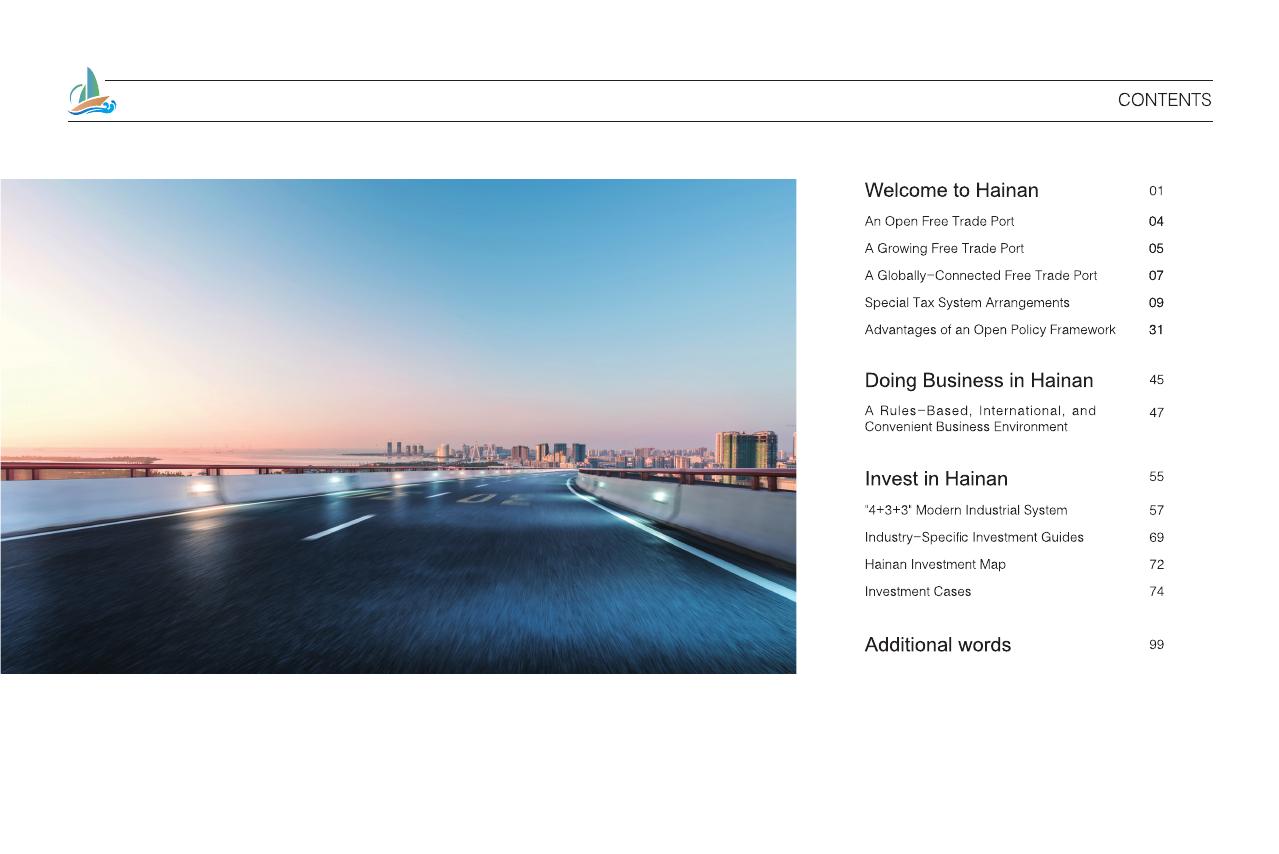Open the Welcome to Hainan section

[x=951, y=190]
